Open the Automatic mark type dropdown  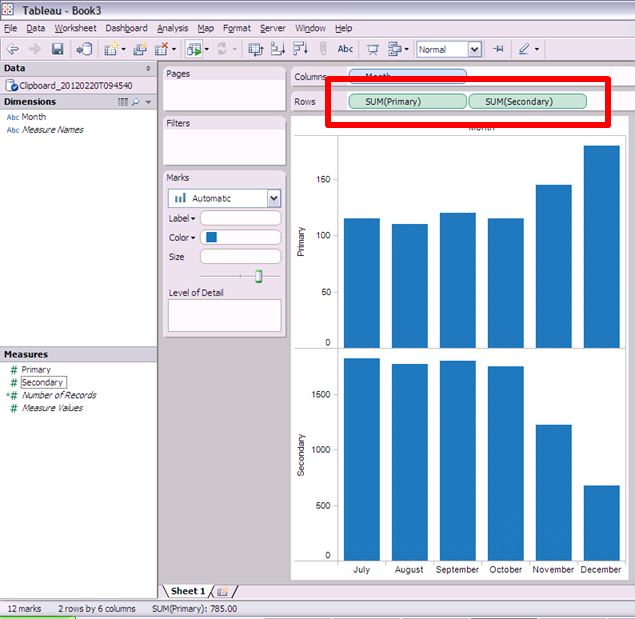tap(274, 198)
